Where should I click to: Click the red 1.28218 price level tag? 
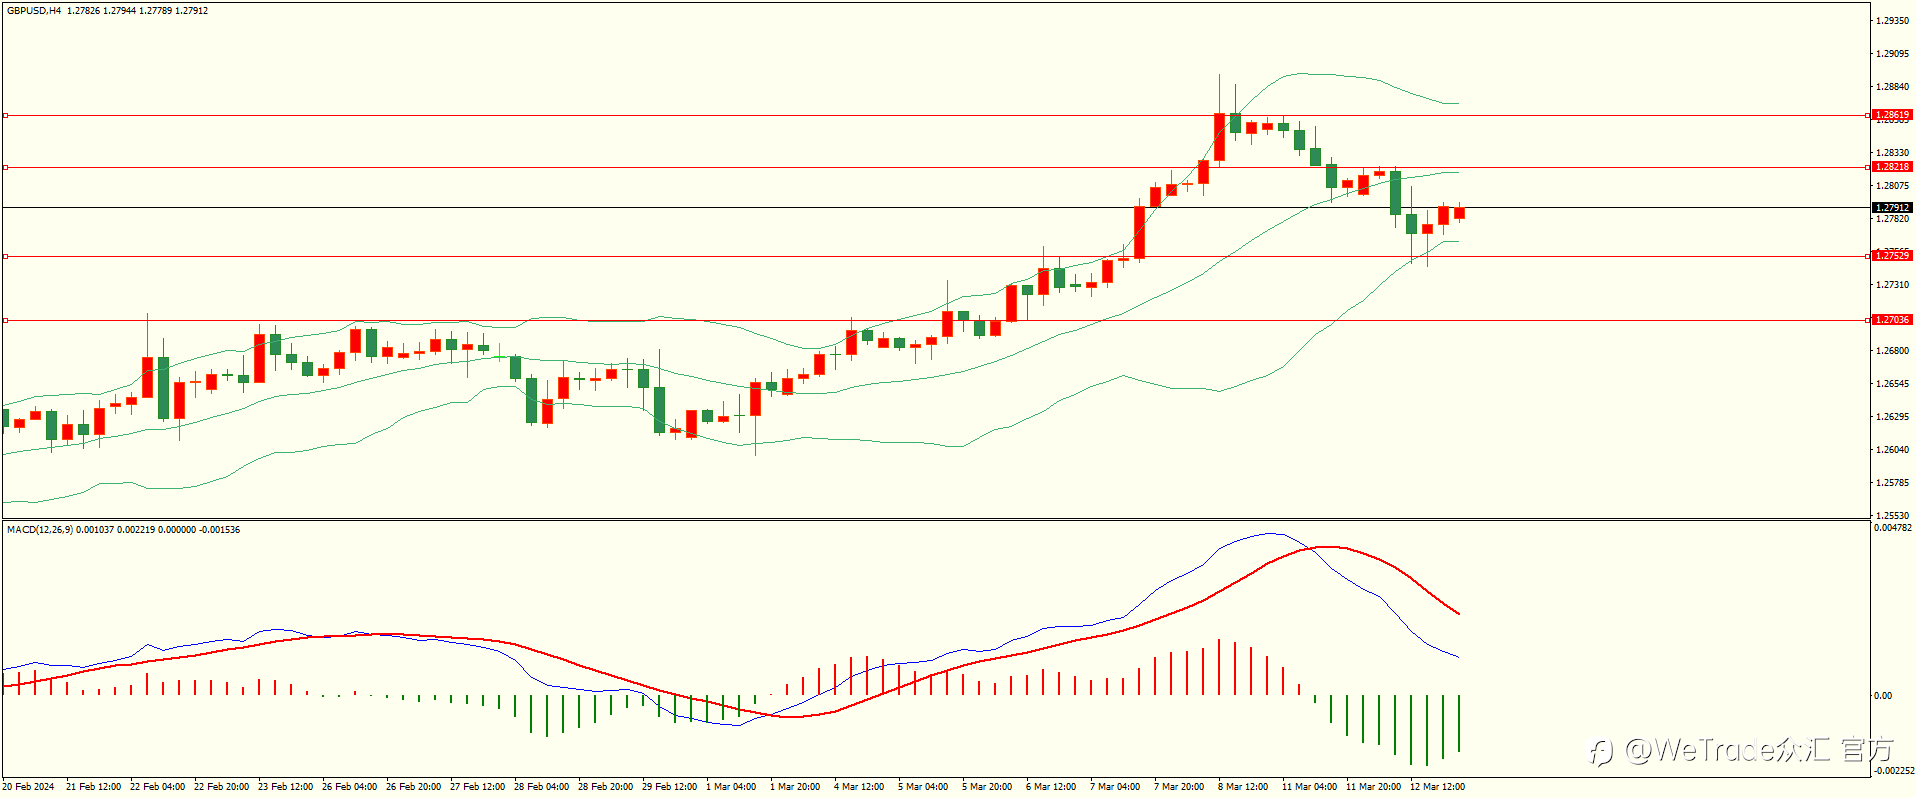[x=1892, y=167]
